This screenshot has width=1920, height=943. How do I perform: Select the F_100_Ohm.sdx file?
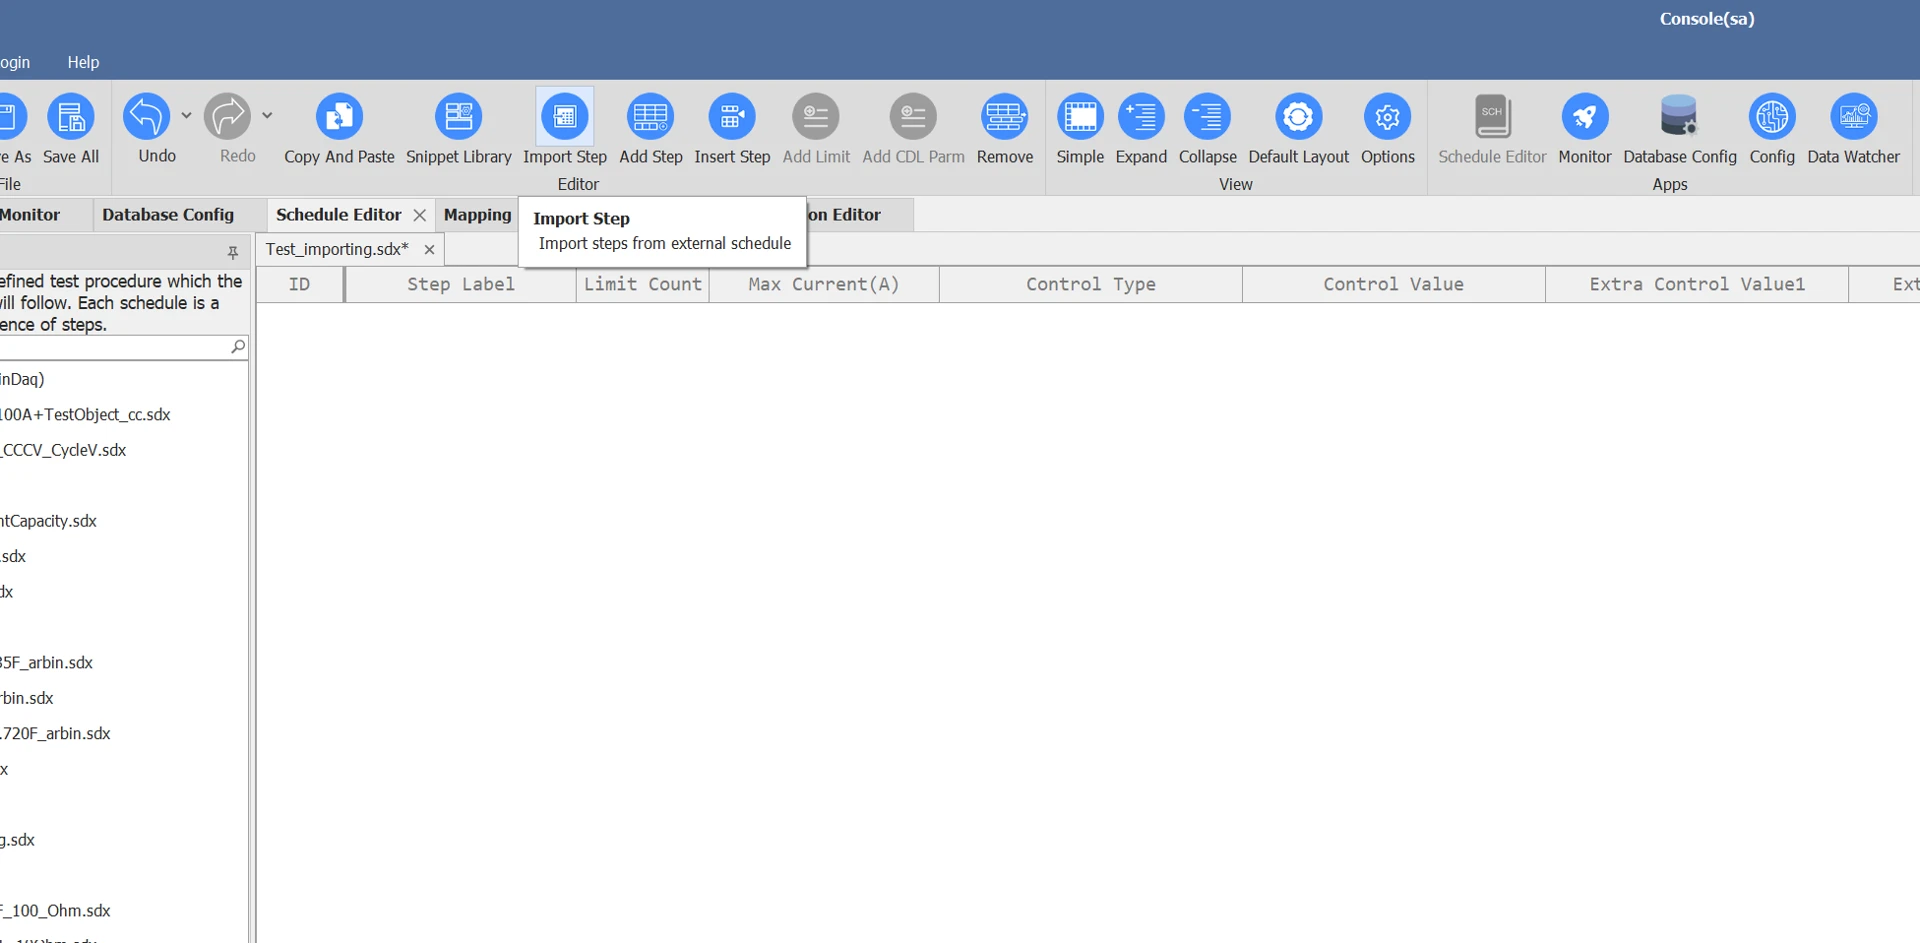pyautogui.click(x=55, y=911)
